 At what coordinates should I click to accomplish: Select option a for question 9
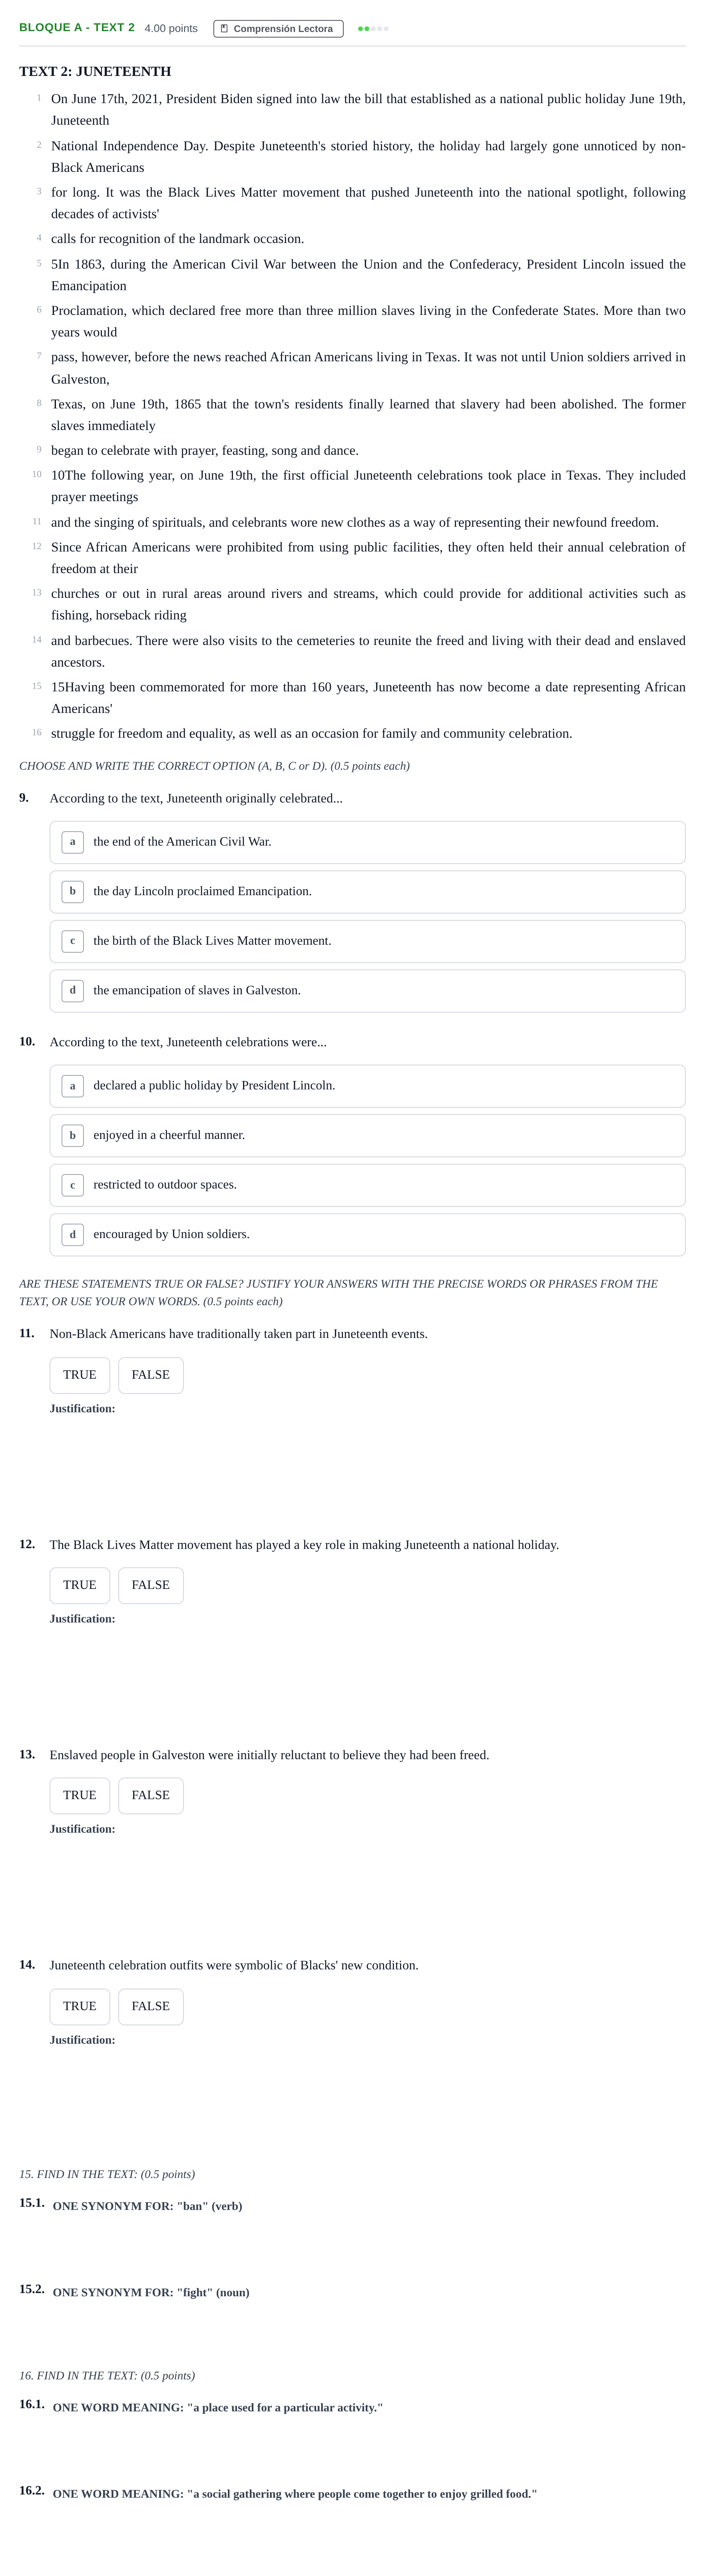(x=367, y=842)
